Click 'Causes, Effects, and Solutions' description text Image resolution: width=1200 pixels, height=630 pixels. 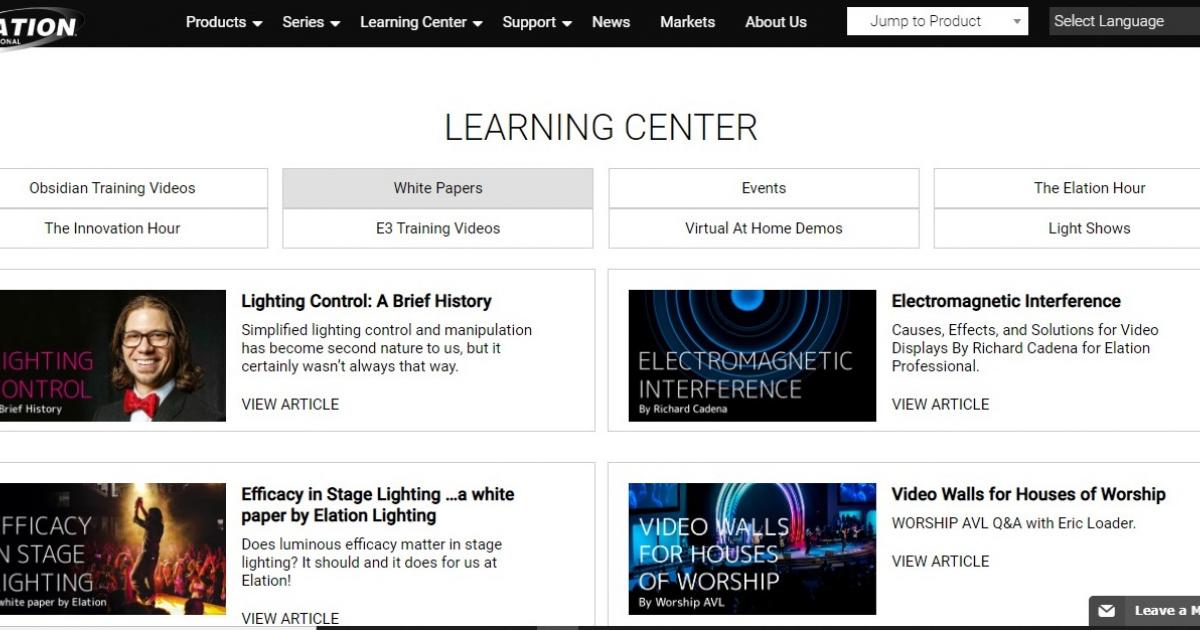point(1025,348)
